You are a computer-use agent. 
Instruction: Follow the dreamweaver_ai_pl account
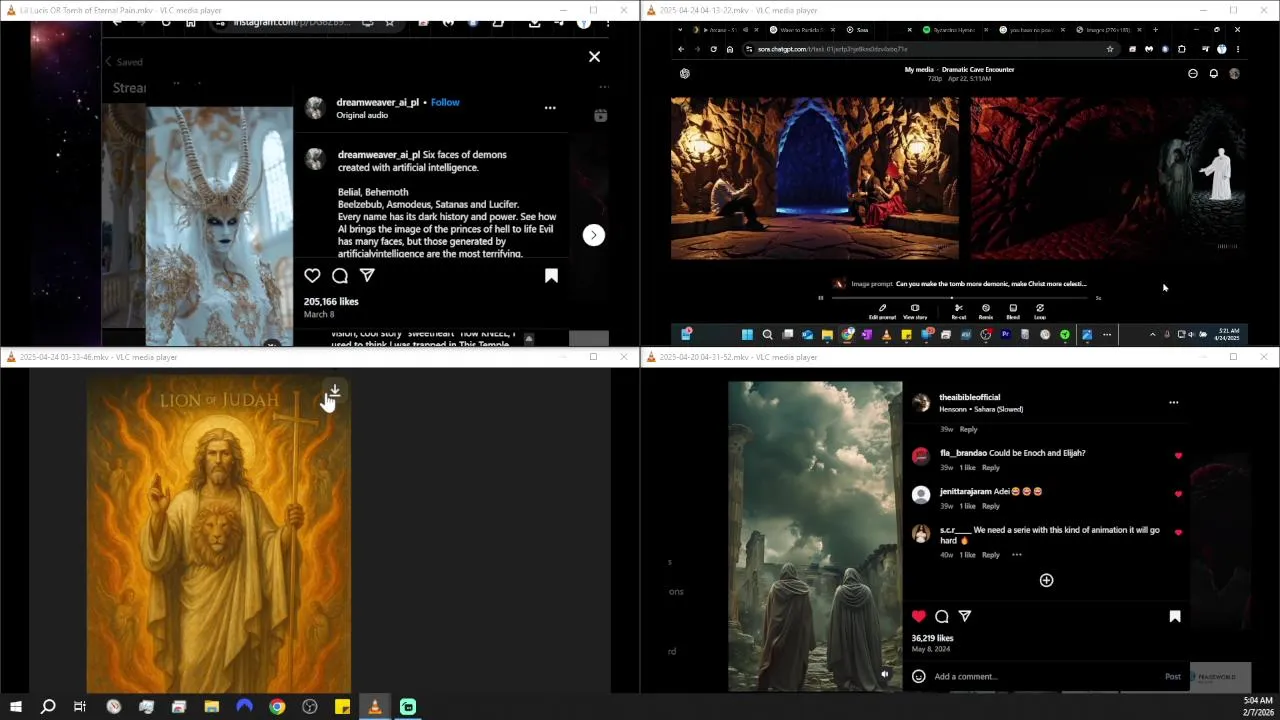point(445,102)
